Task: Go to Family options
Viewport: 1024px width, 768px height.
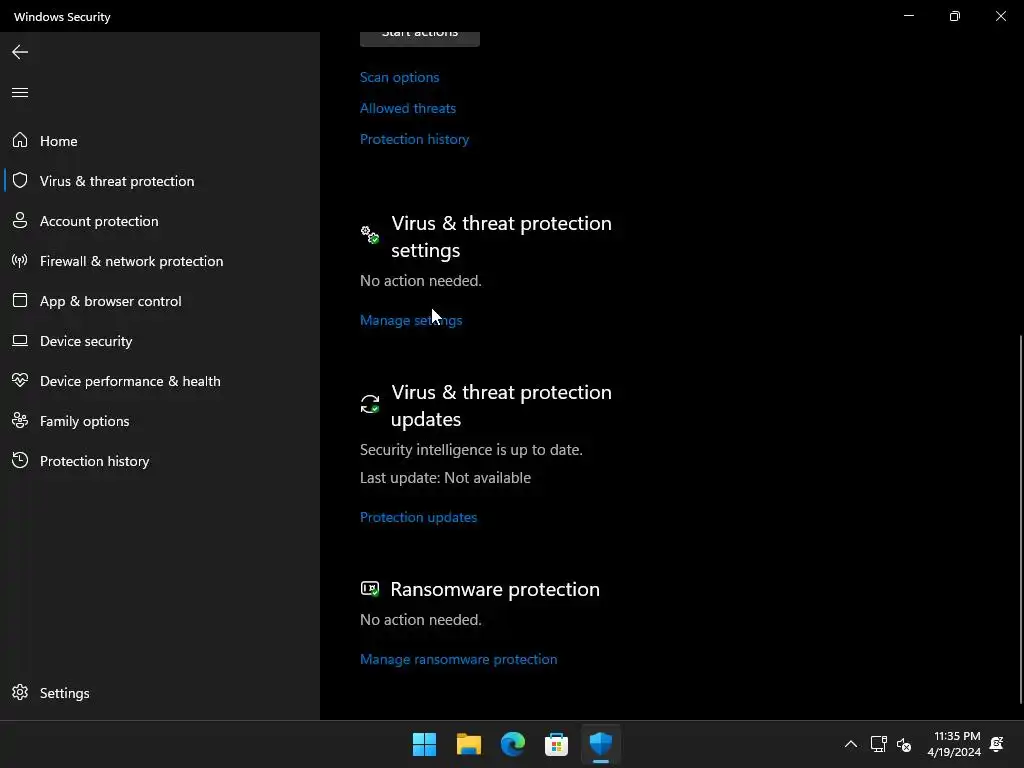Action: click(160, 421)
